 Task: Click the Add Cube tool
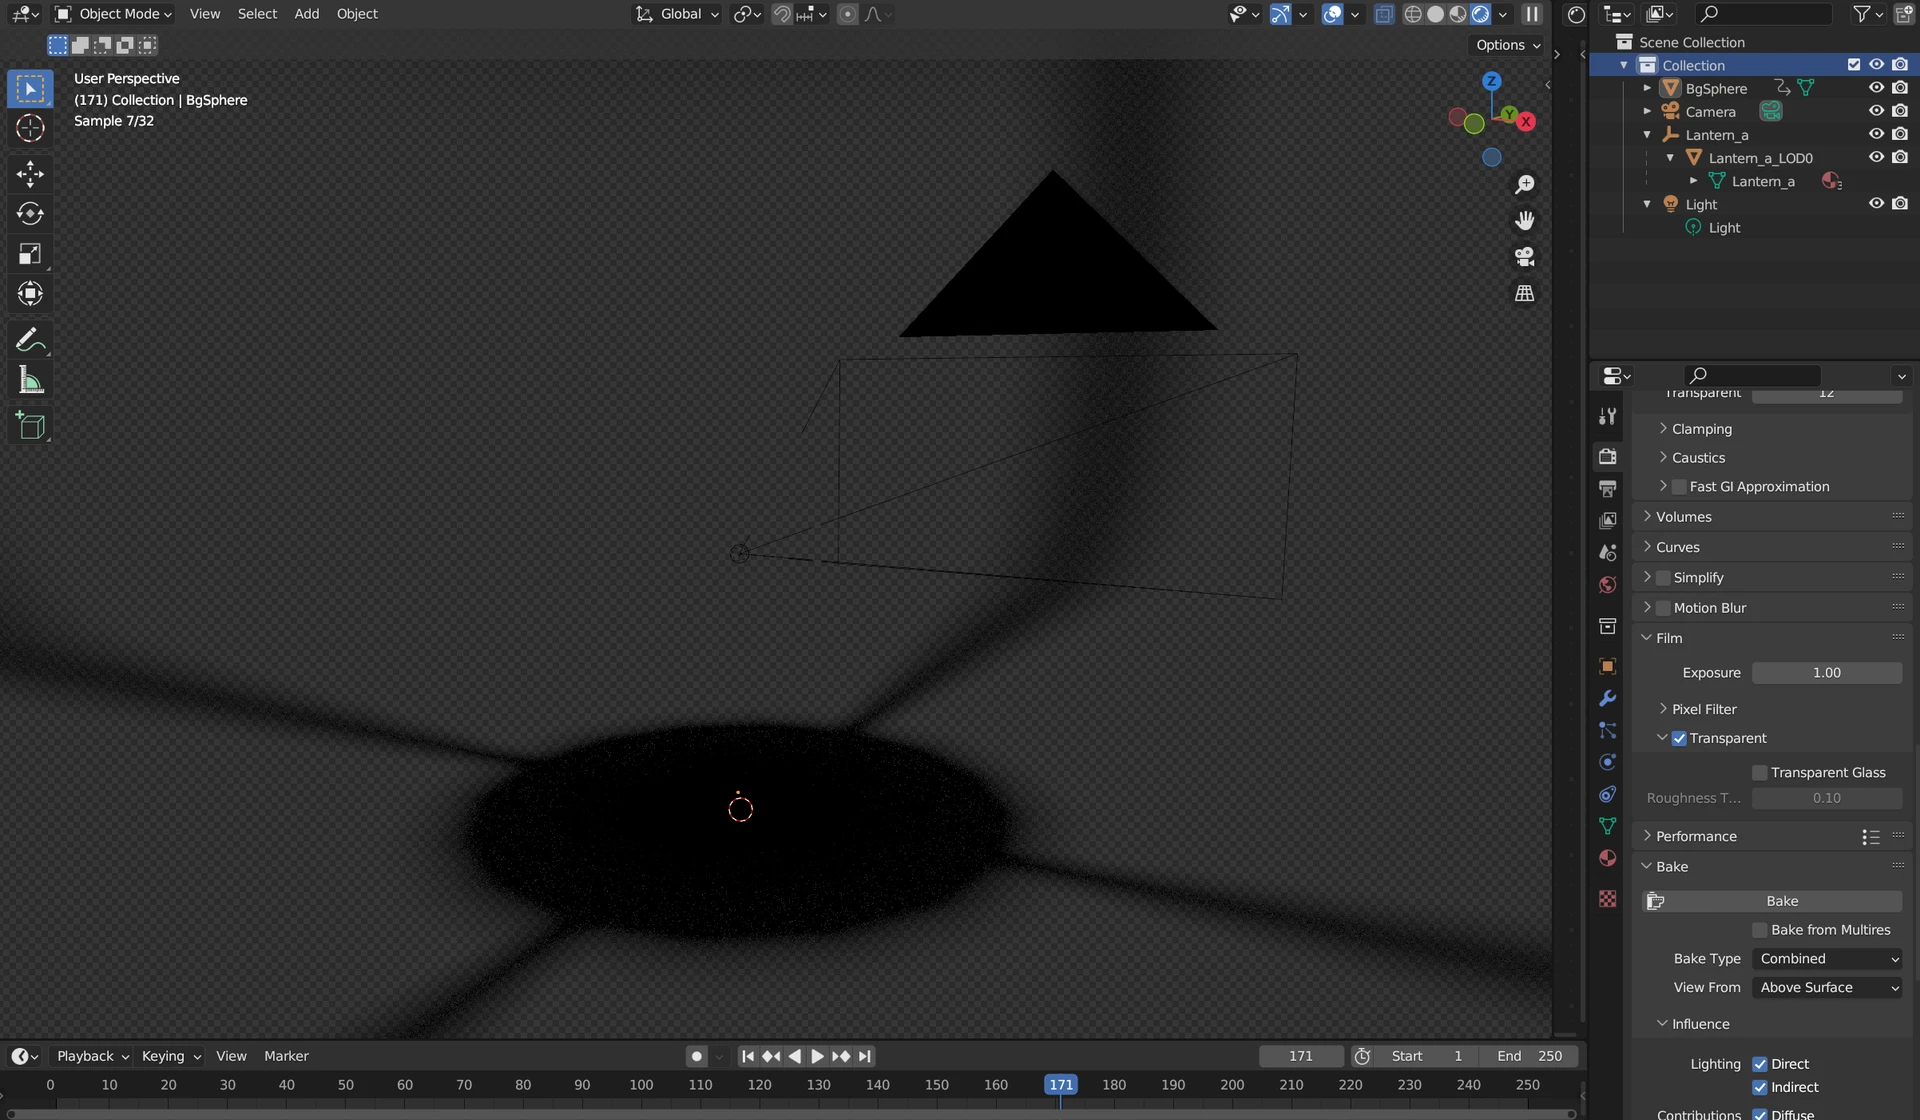coord(30,427)
